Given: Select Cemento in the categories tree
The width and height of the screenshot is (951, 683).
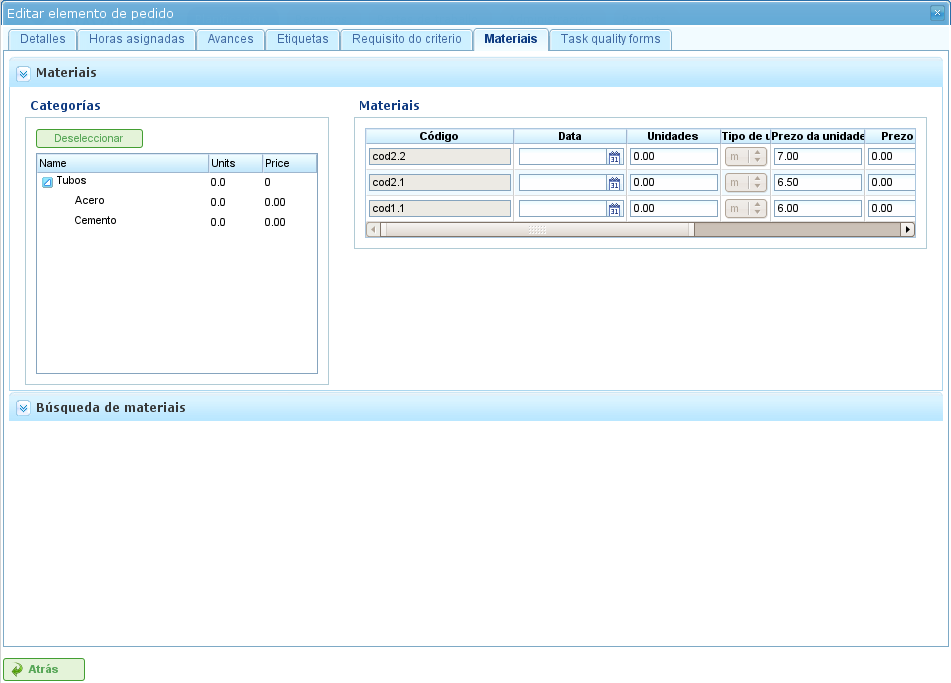Looking at the screenshot, I should [95, 221].
